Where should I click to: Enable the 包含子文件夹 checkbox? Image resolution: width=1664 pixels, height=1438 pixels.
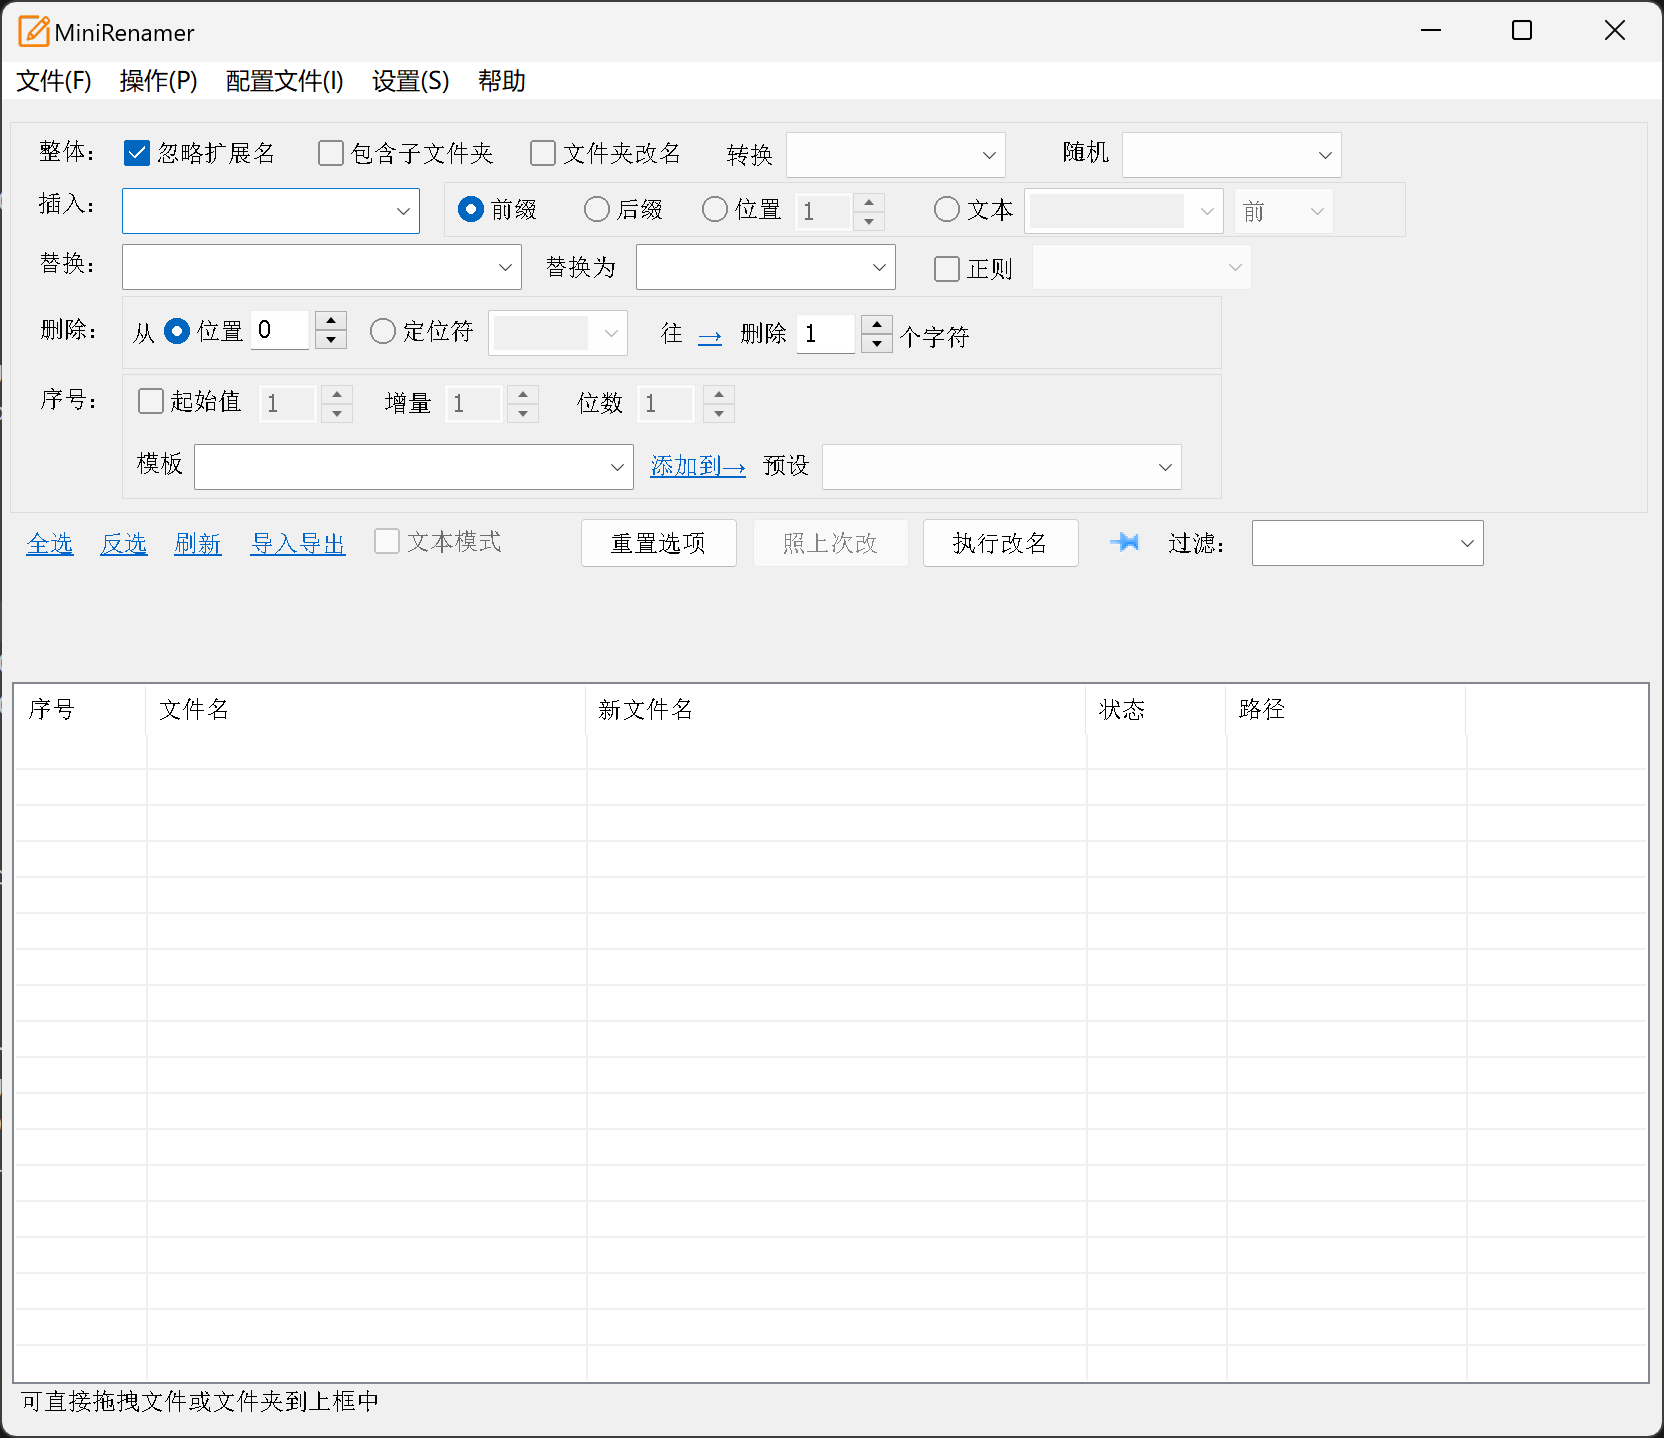pos(331,153)
